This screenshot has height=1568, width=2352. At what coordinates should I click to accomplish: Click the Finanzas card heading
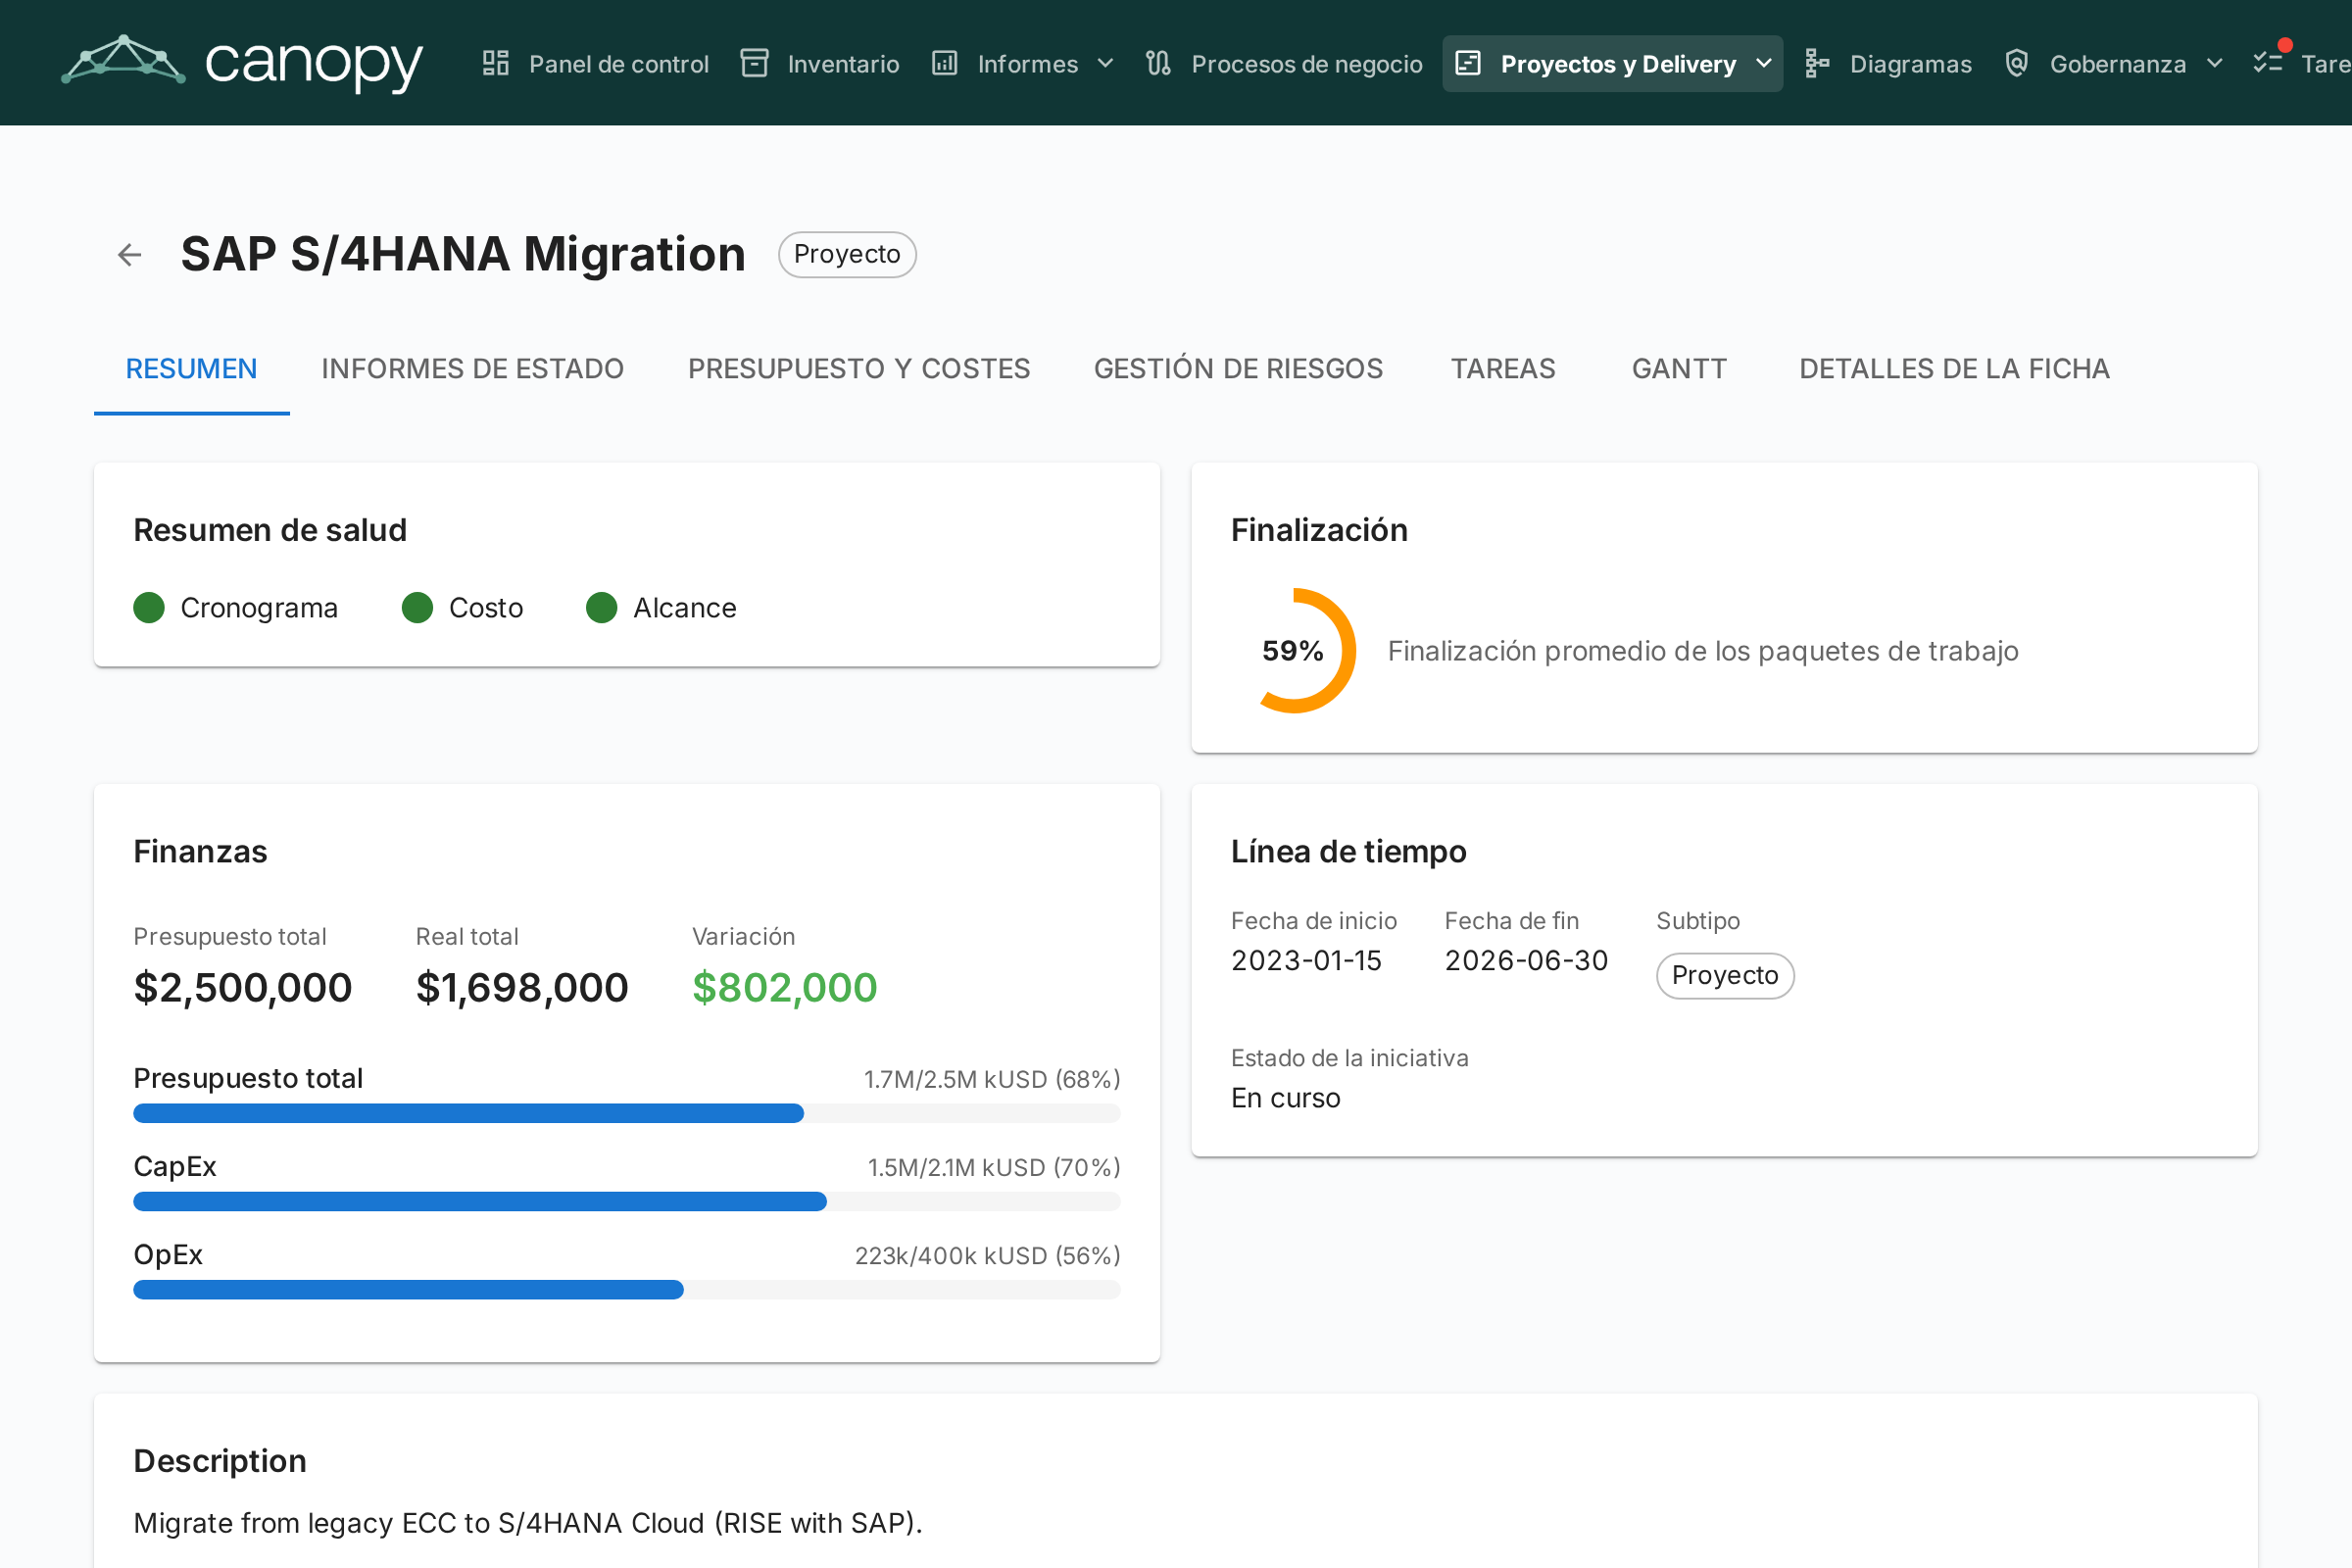(x=200, y=851)
